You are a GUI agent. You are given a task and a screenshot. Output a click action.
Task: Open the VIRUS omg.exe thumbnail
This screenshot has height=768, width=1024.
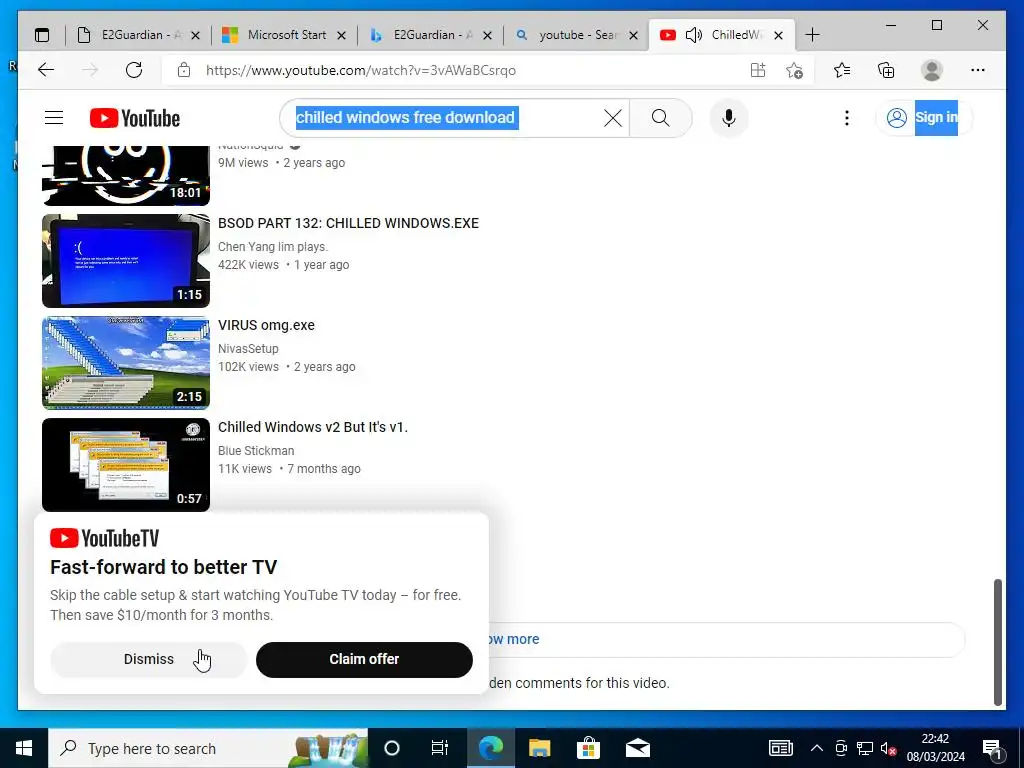point(126,362)
